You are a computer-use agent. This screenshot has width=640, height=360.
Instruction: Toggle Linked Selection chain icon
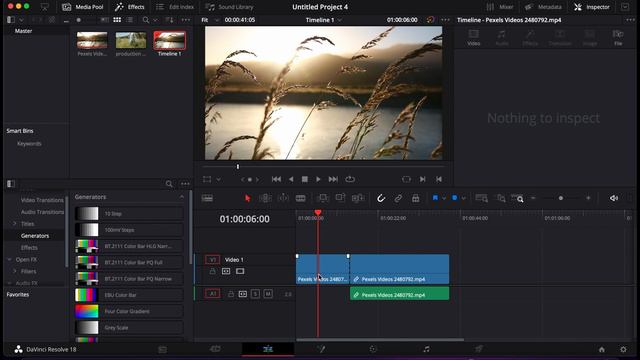click(x=398, y=198)
